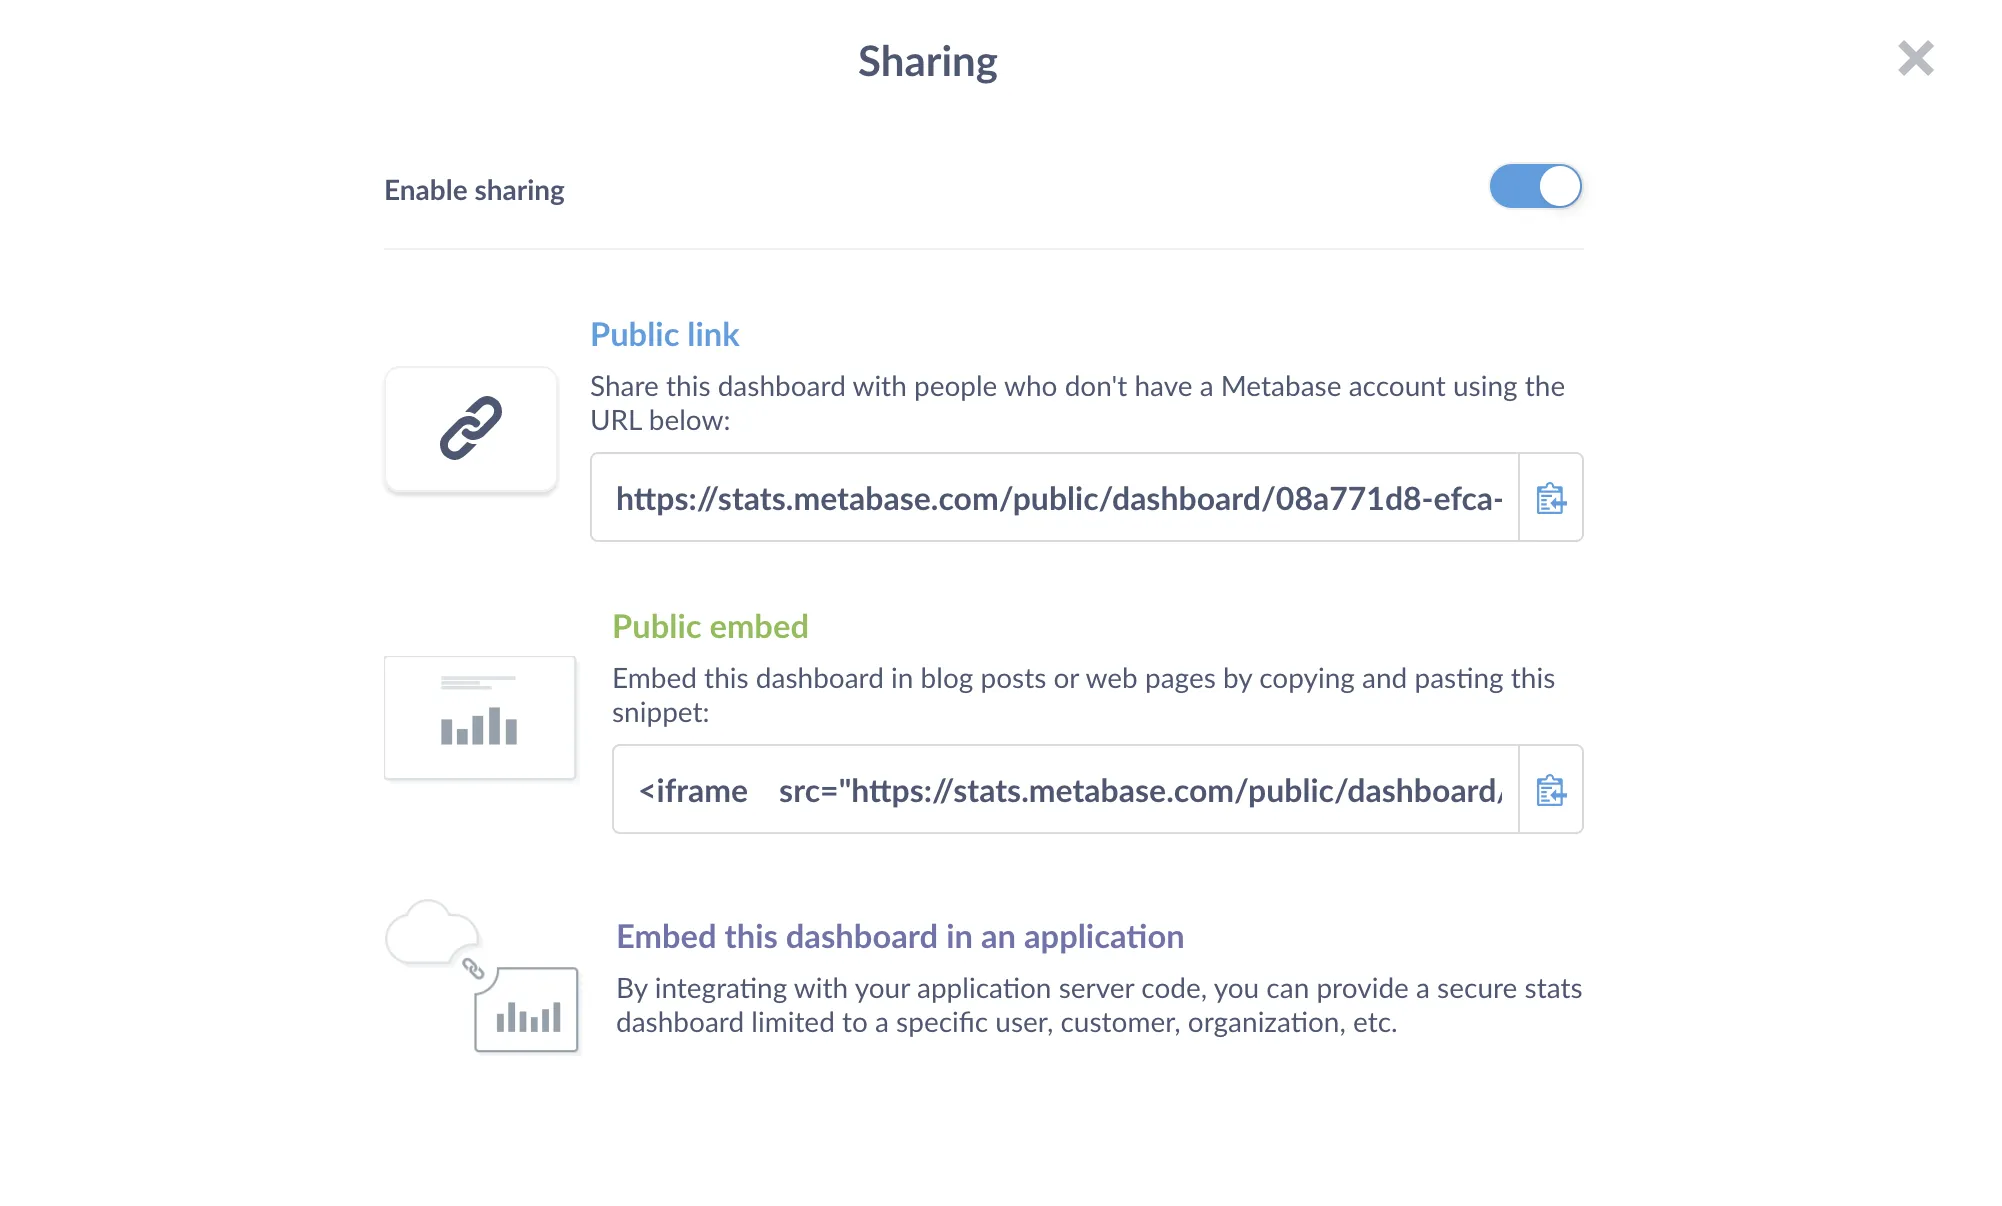The image size is (2002, 1206).
Task: Copy the public link URL to clipboard
Action: tap(1550, 498)
